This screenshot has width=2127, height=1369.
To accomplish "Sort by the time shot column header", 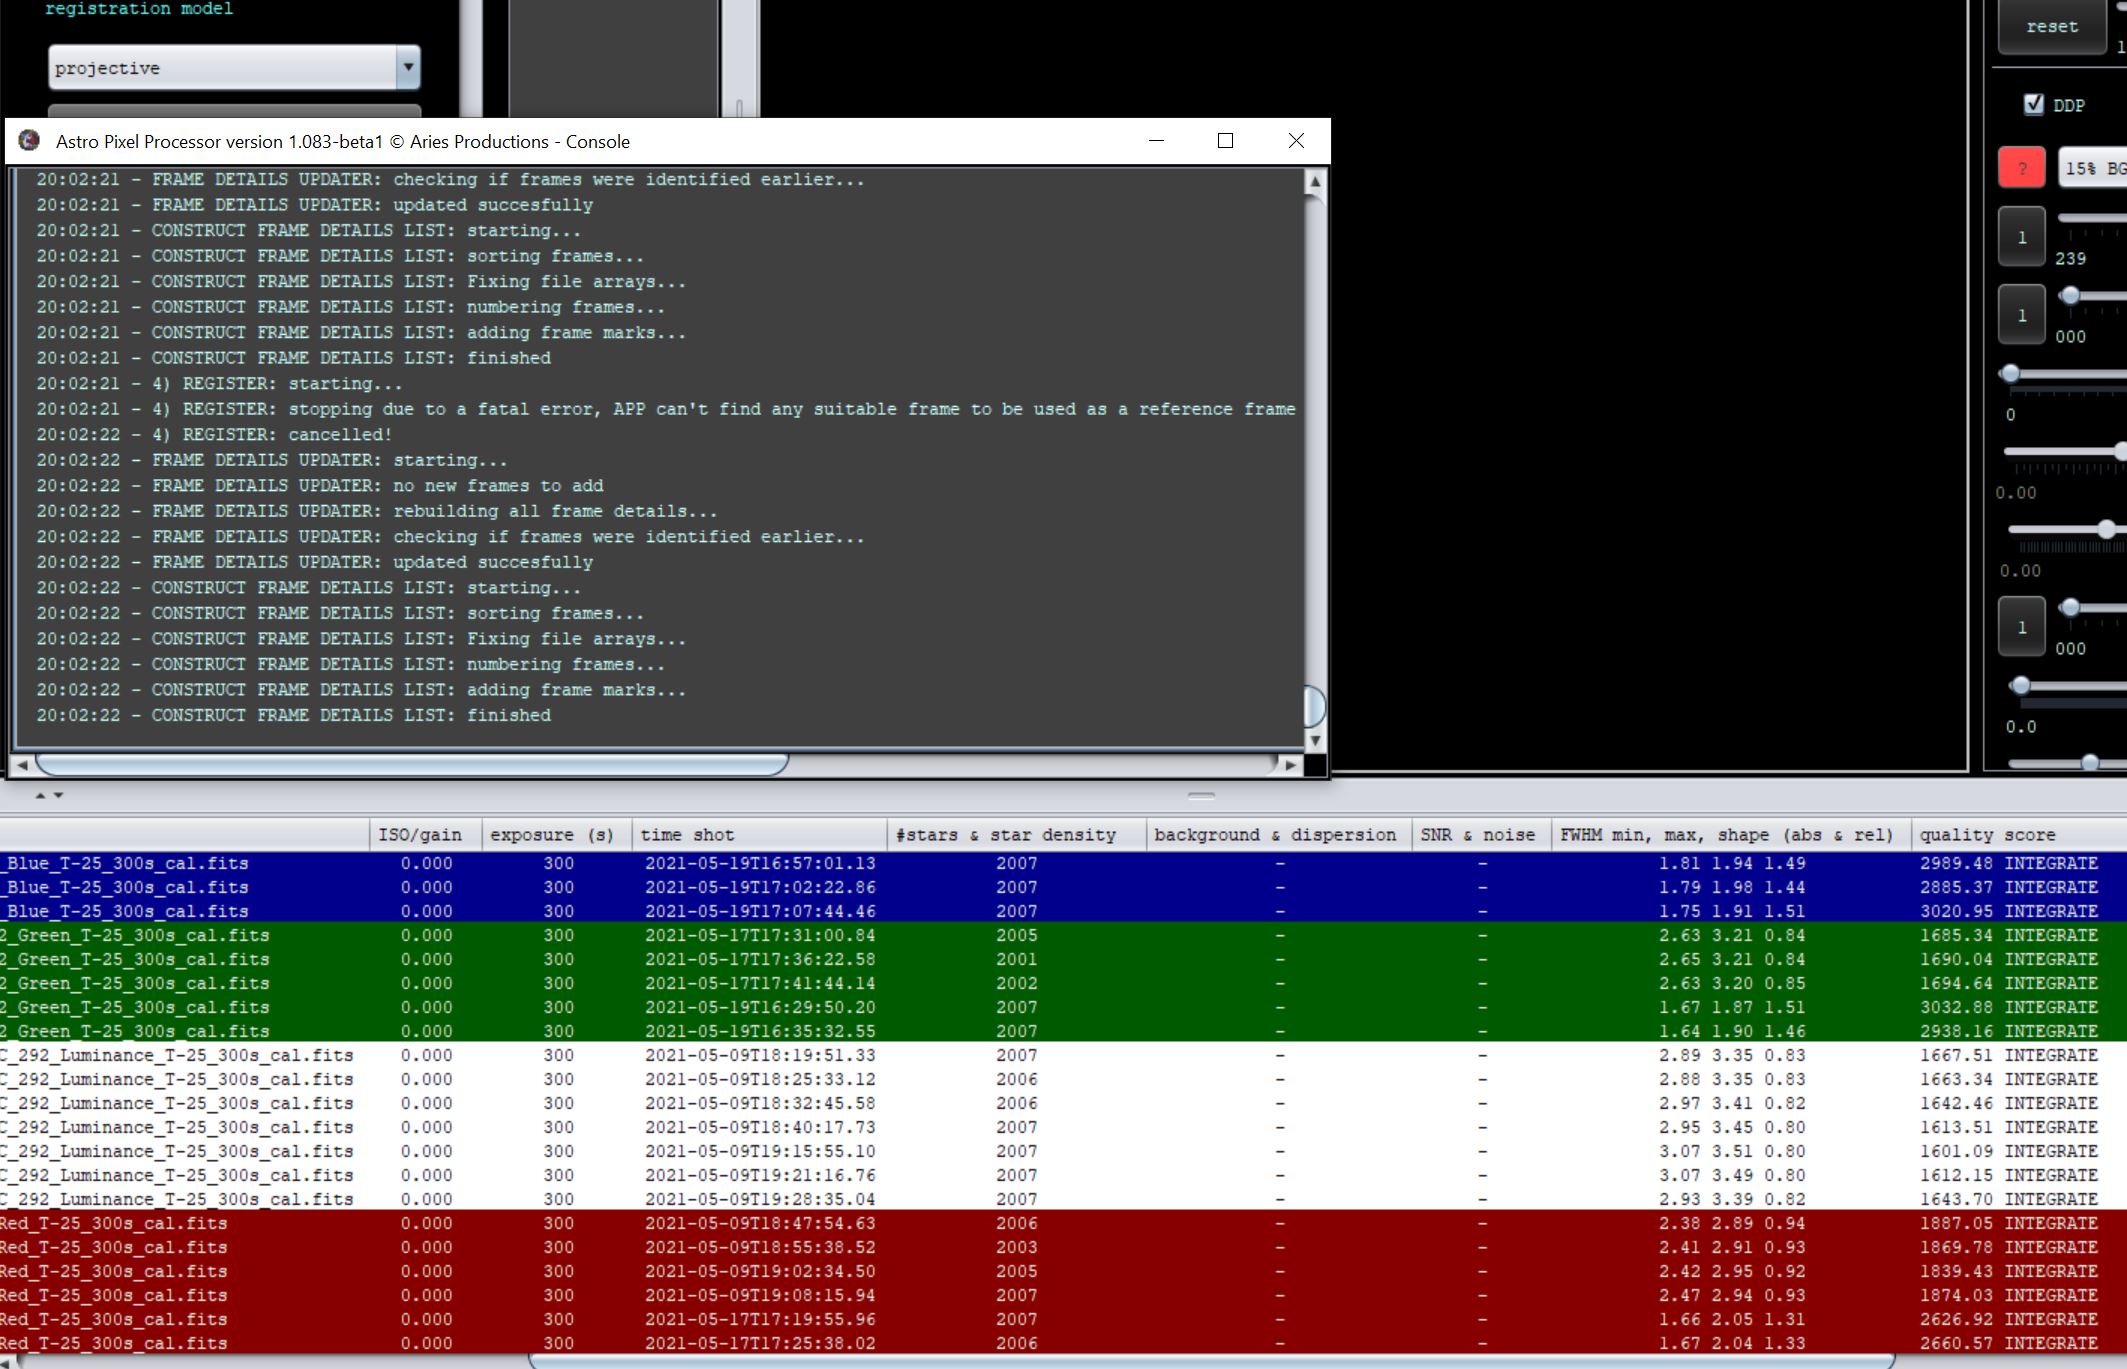I will coord(687,834).
